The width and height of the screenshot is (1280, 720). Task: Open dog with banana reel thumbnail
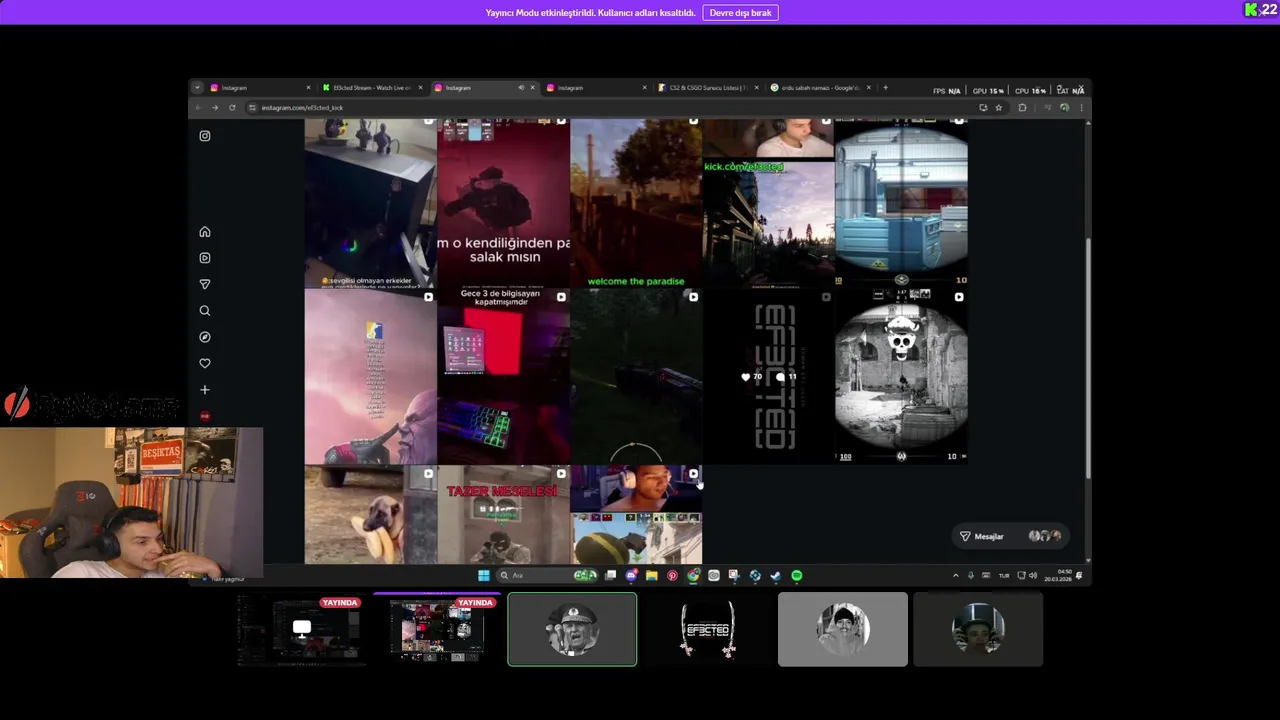click(370, 515)
